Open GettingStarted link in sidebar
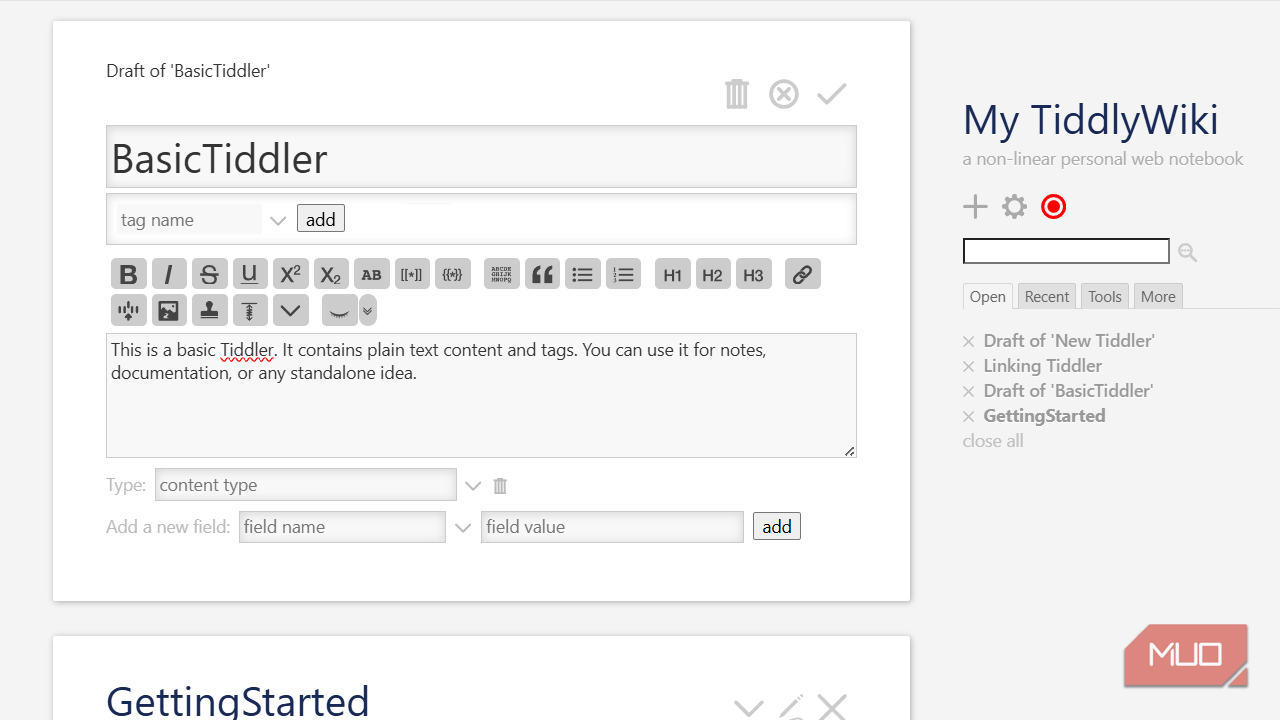 (x=1044, y=416)
